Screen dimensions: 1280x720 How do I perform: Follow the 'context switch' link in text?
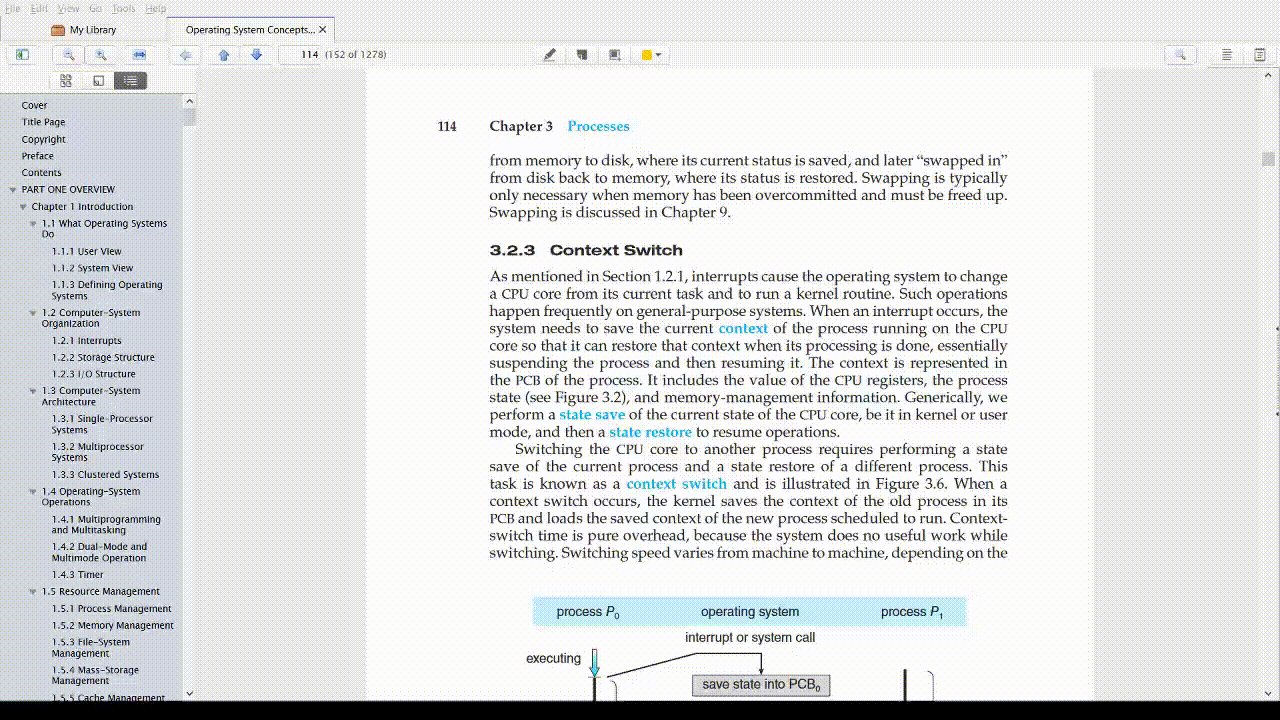pos(676,484)
